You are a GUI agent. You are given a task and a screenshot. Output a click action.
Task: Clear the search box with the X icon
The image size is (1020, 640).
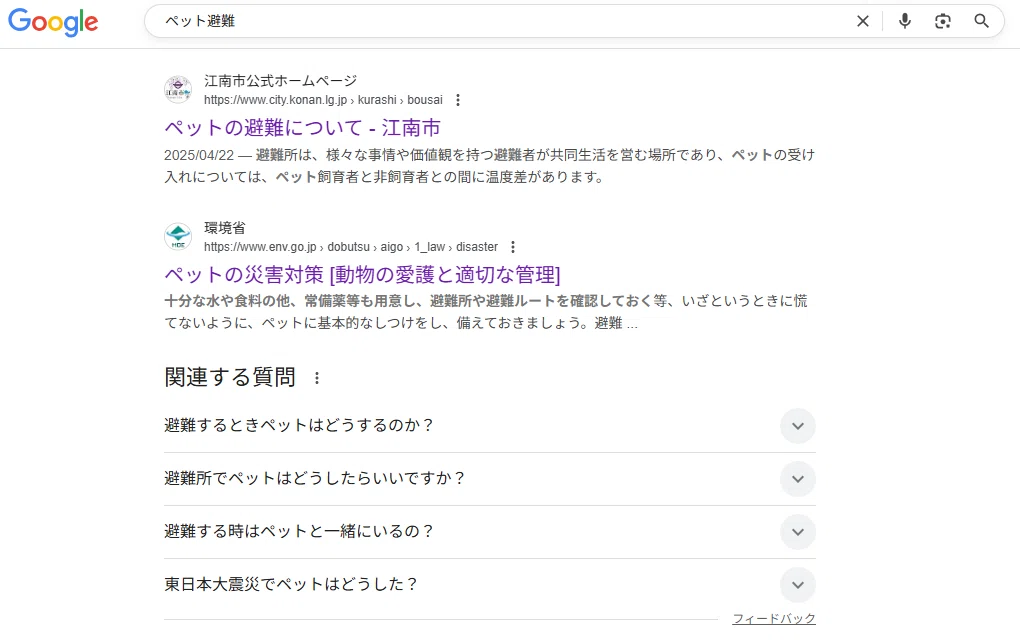[x=863, y=21]
